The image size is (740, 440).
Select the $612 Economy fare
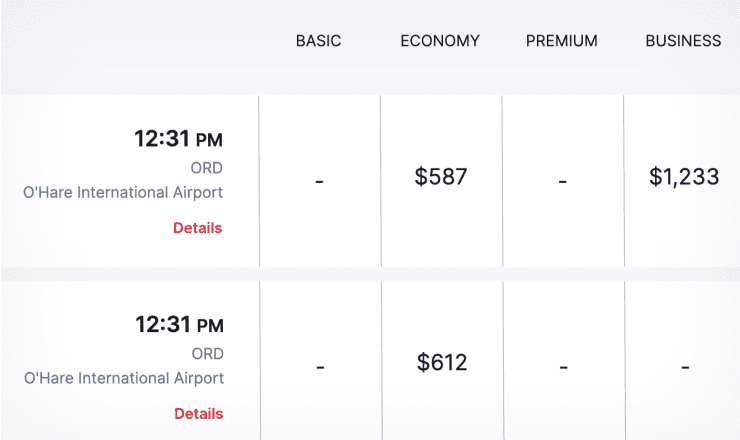442,362
